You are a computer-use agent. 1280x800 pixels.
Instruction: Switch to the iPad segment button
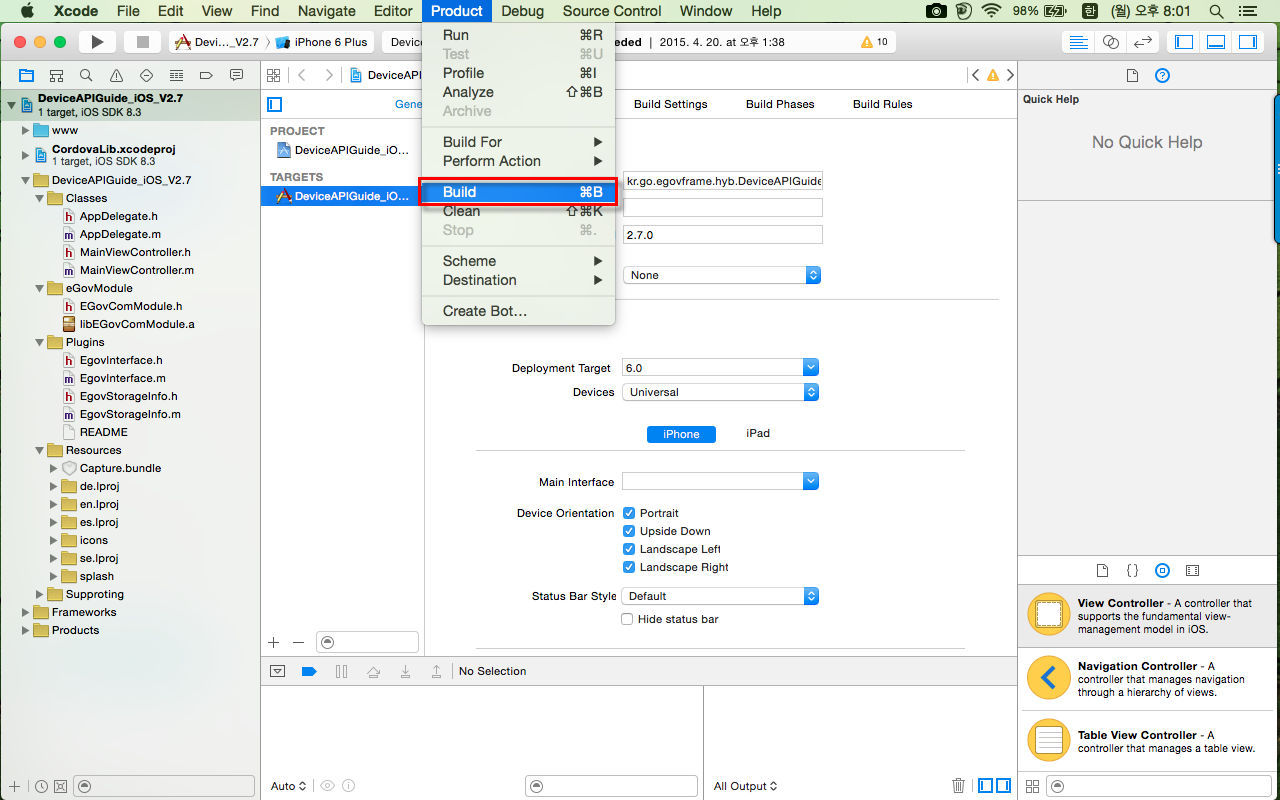pyautogui.click(x=757, y=433)
